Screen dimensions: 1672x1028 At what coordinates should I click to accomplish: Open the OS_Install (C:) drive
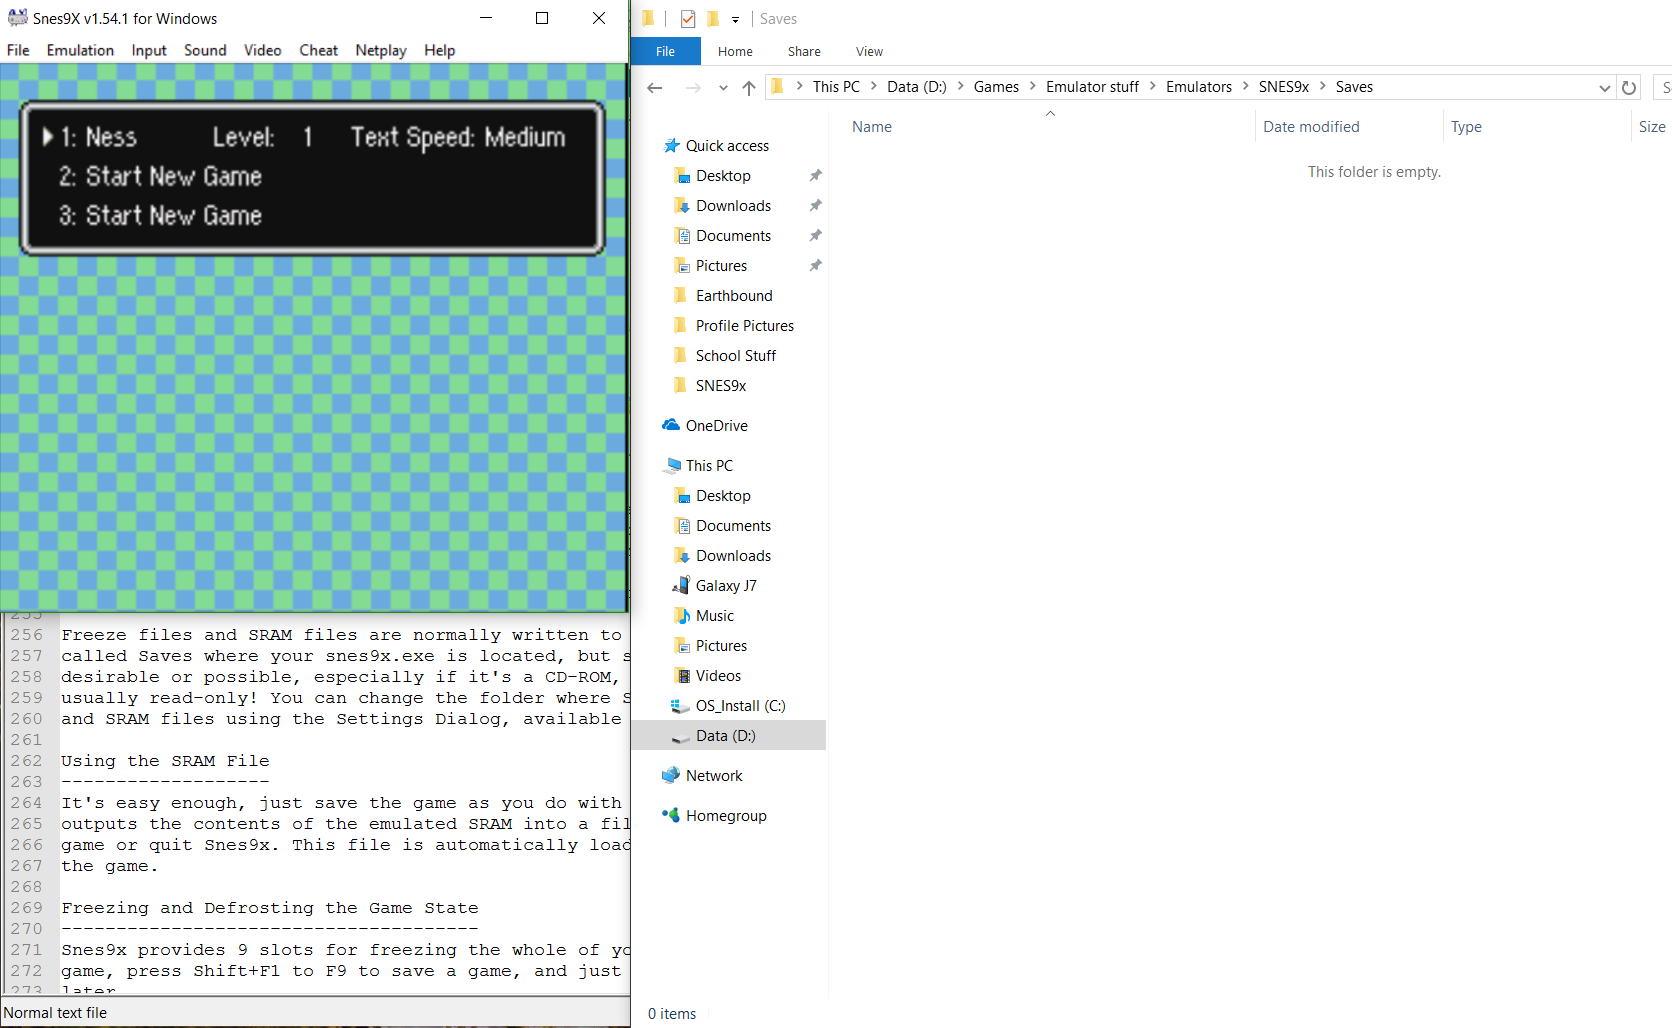(740, 706)
